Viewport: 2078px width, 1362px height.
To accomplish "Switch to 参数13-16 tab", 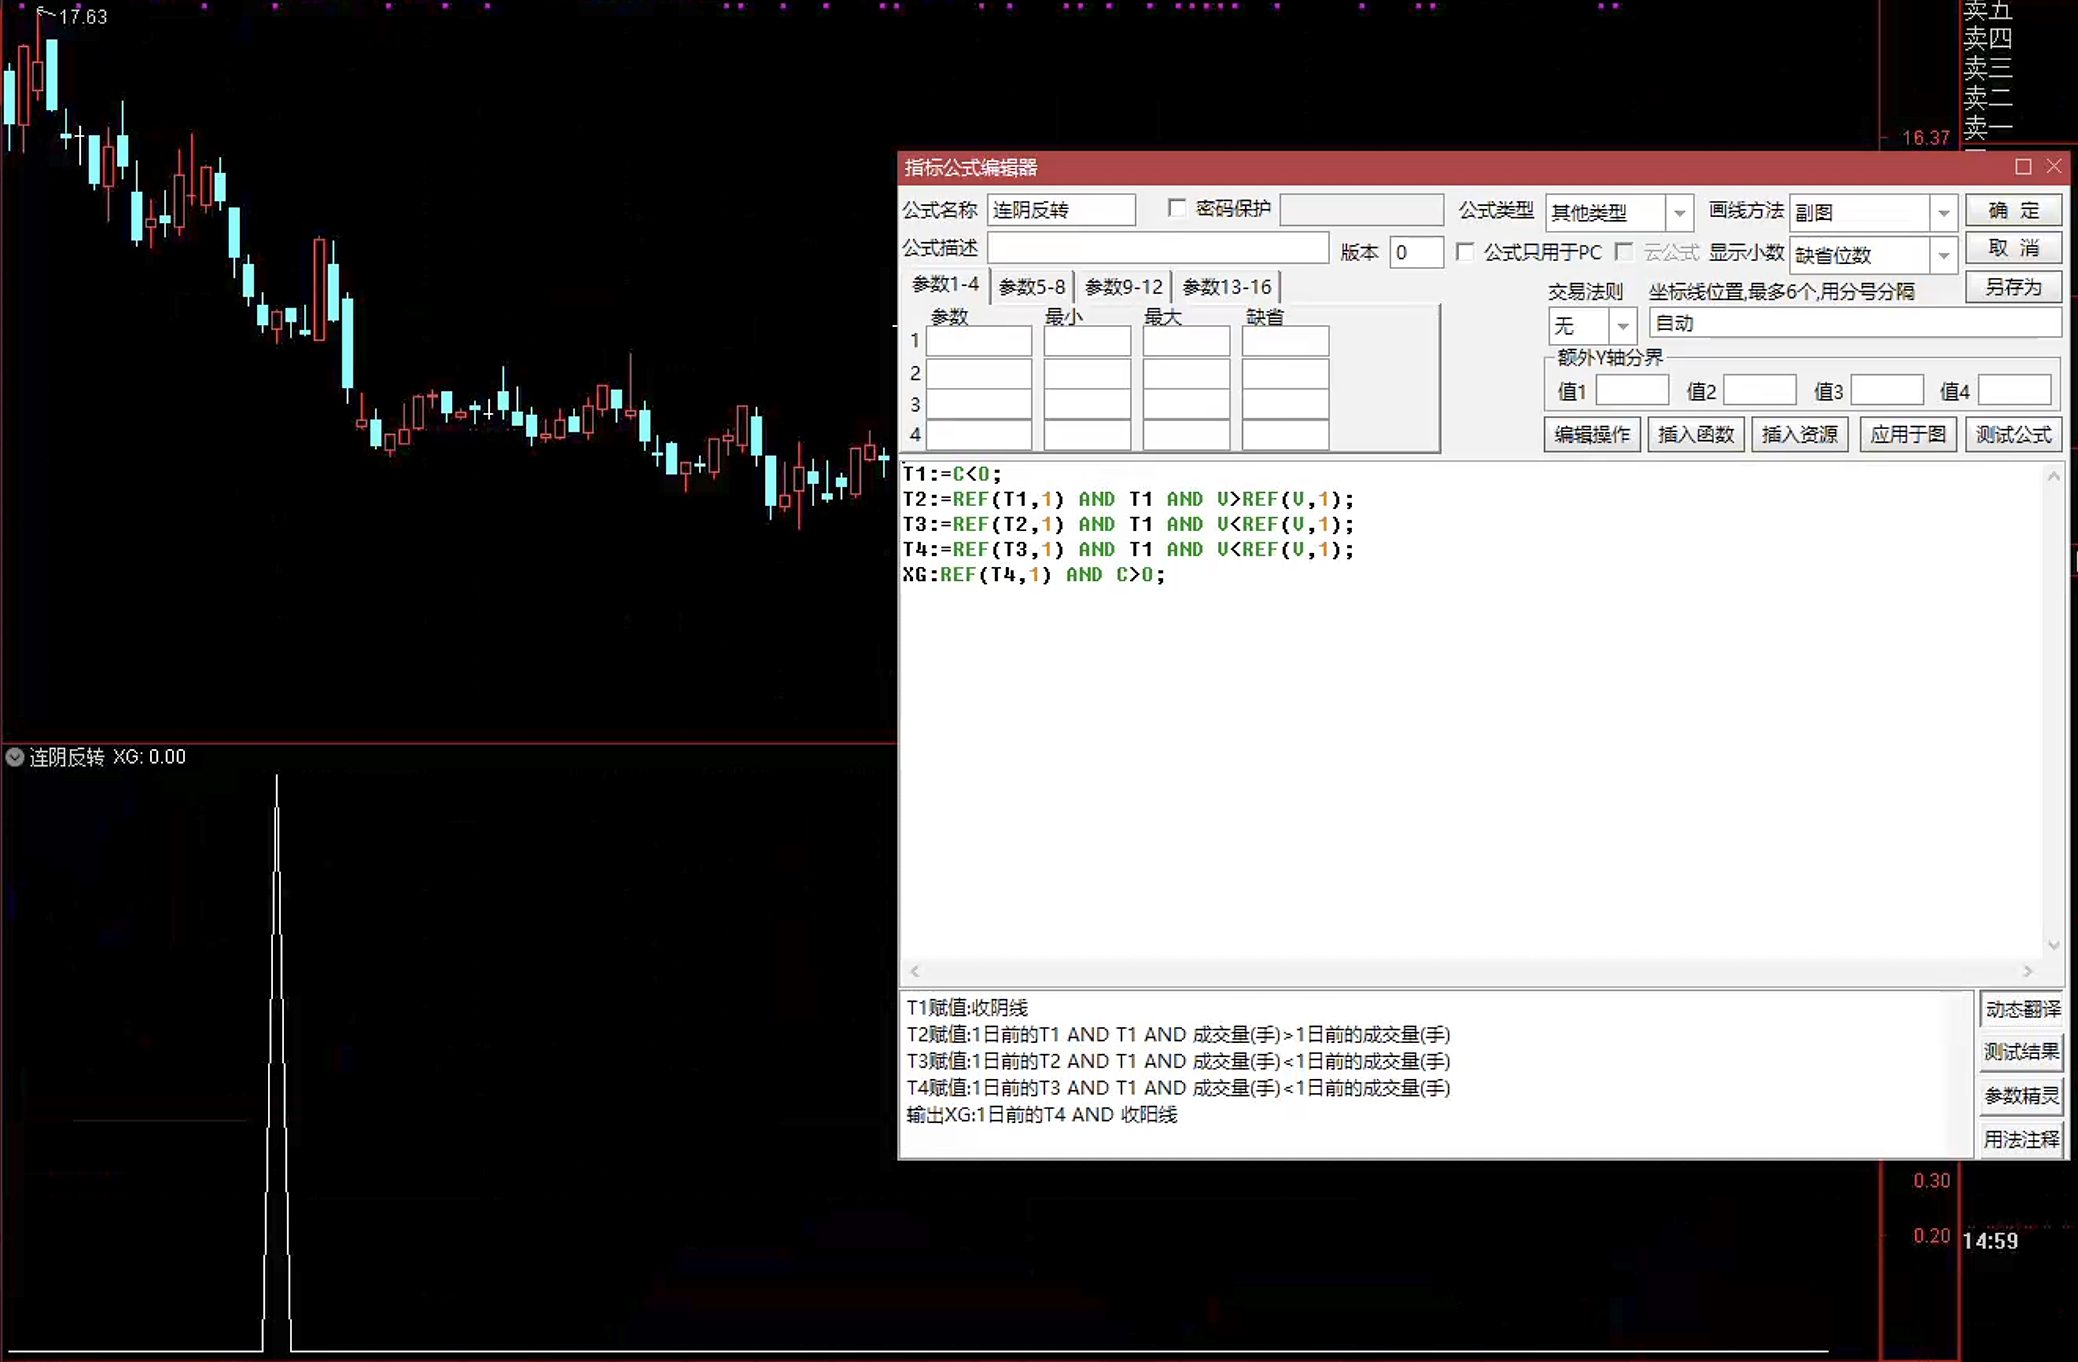I will coord(1227,287).
